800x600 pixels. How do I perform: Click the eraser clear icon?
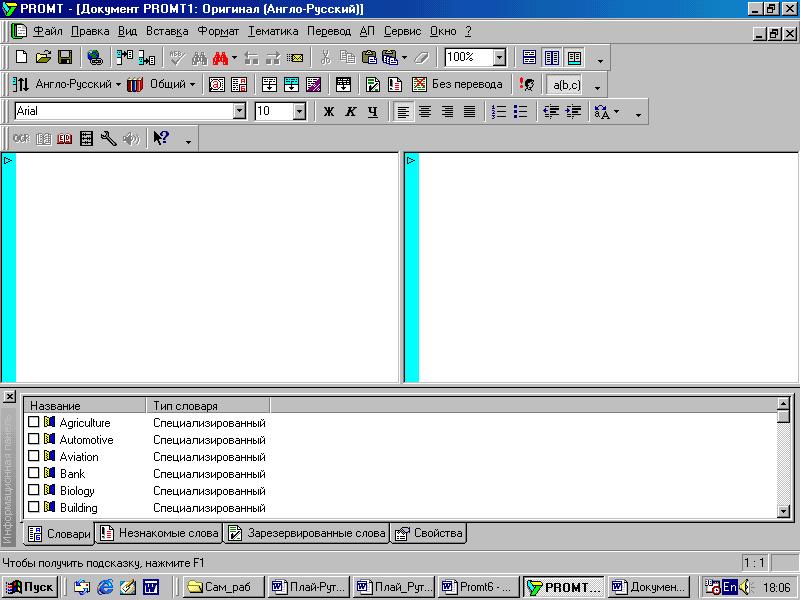pos(421,58)
